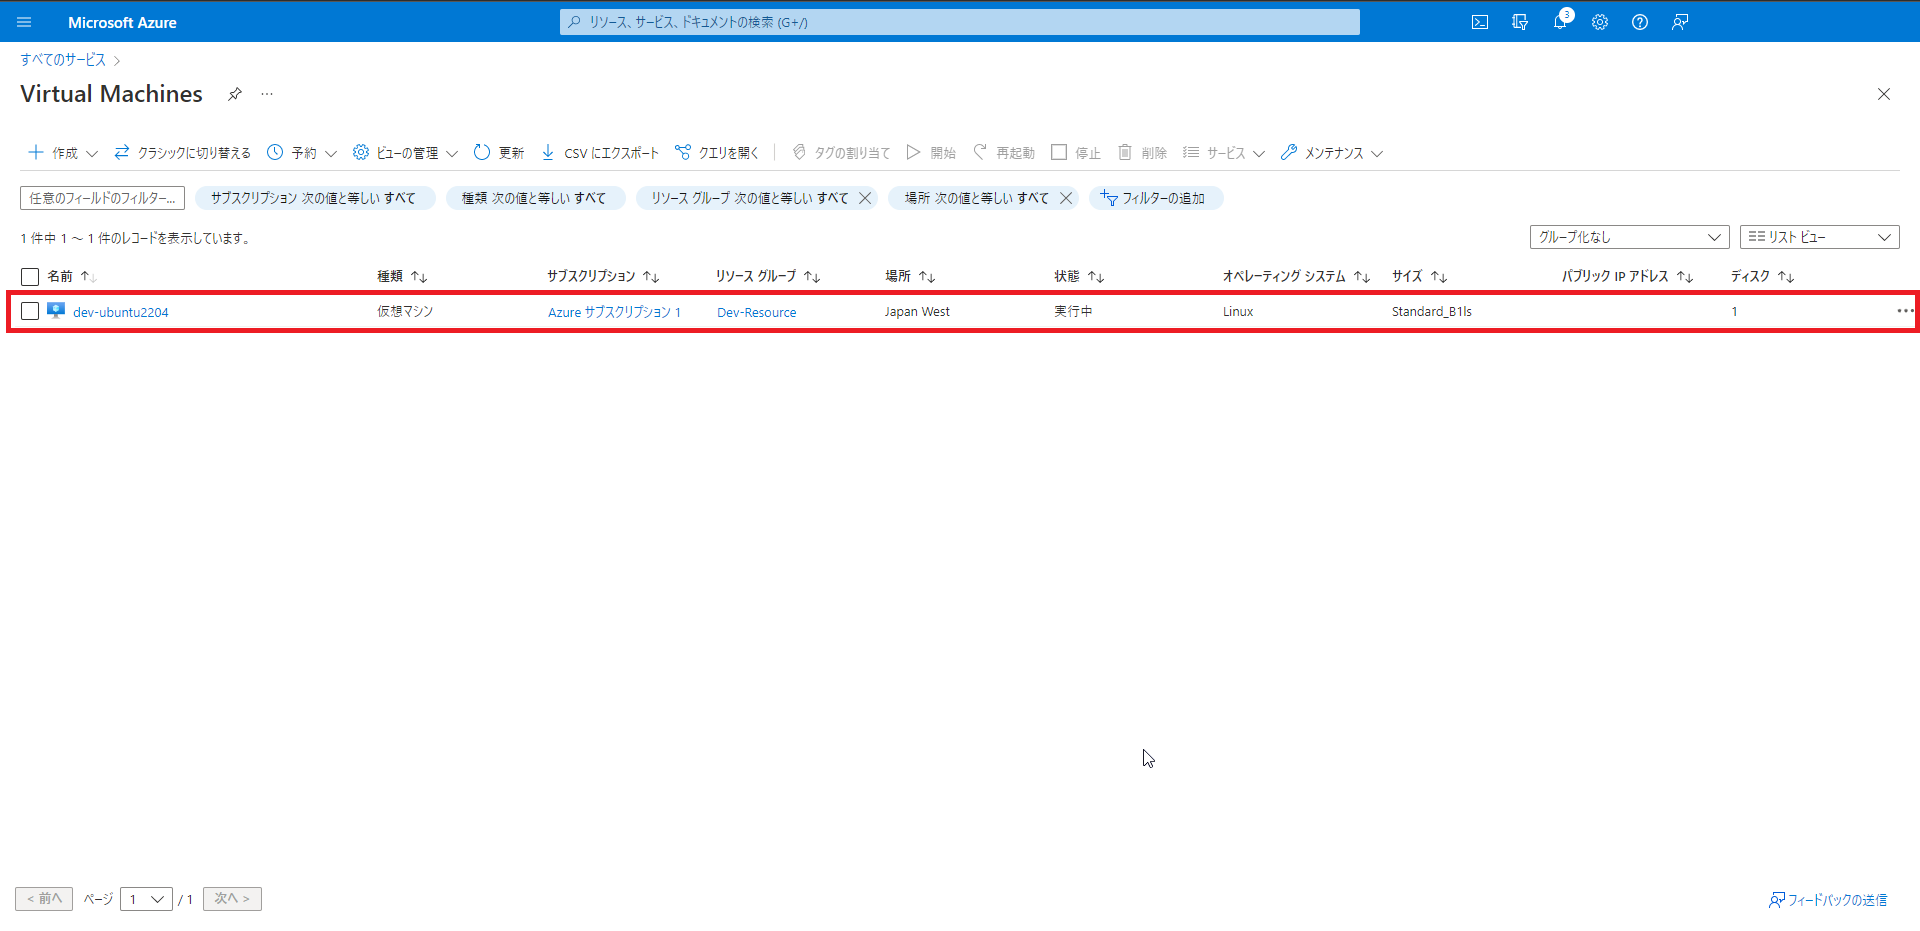Viewport: 1920px width, 931px height.
Task: Open the feedback icon in top bar
Action: (x=1680, y=22)
